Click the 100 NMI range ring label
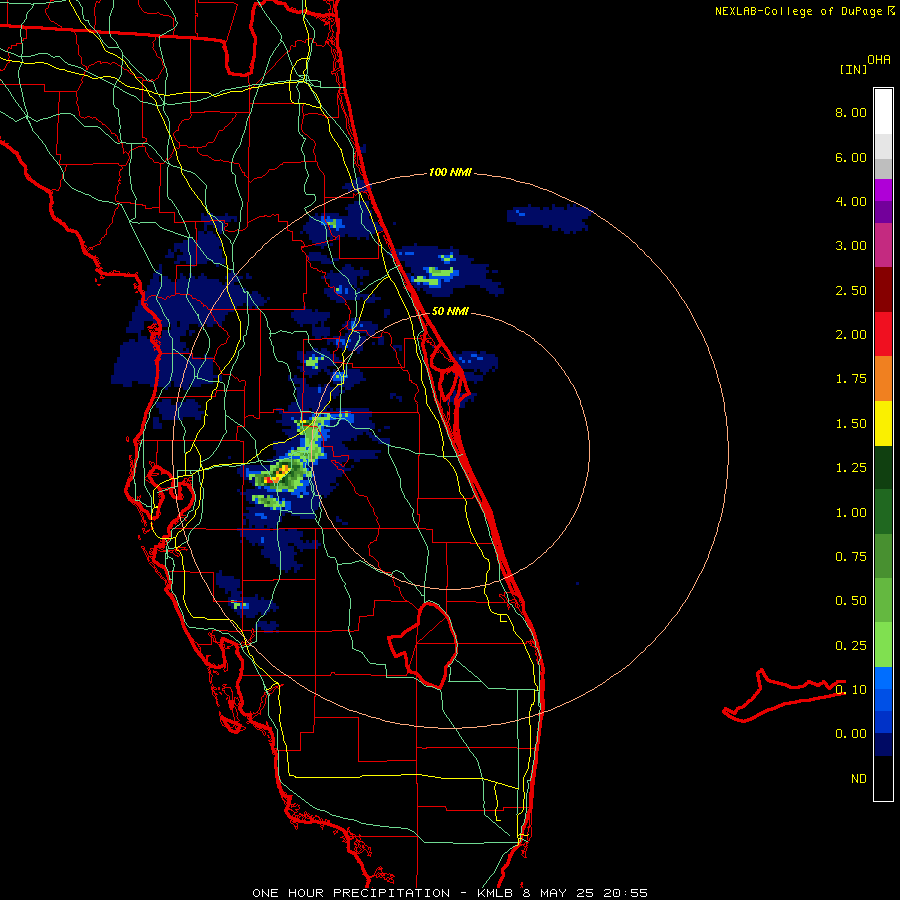The height and width of the screenshot is (900, 900). (450, 172)
